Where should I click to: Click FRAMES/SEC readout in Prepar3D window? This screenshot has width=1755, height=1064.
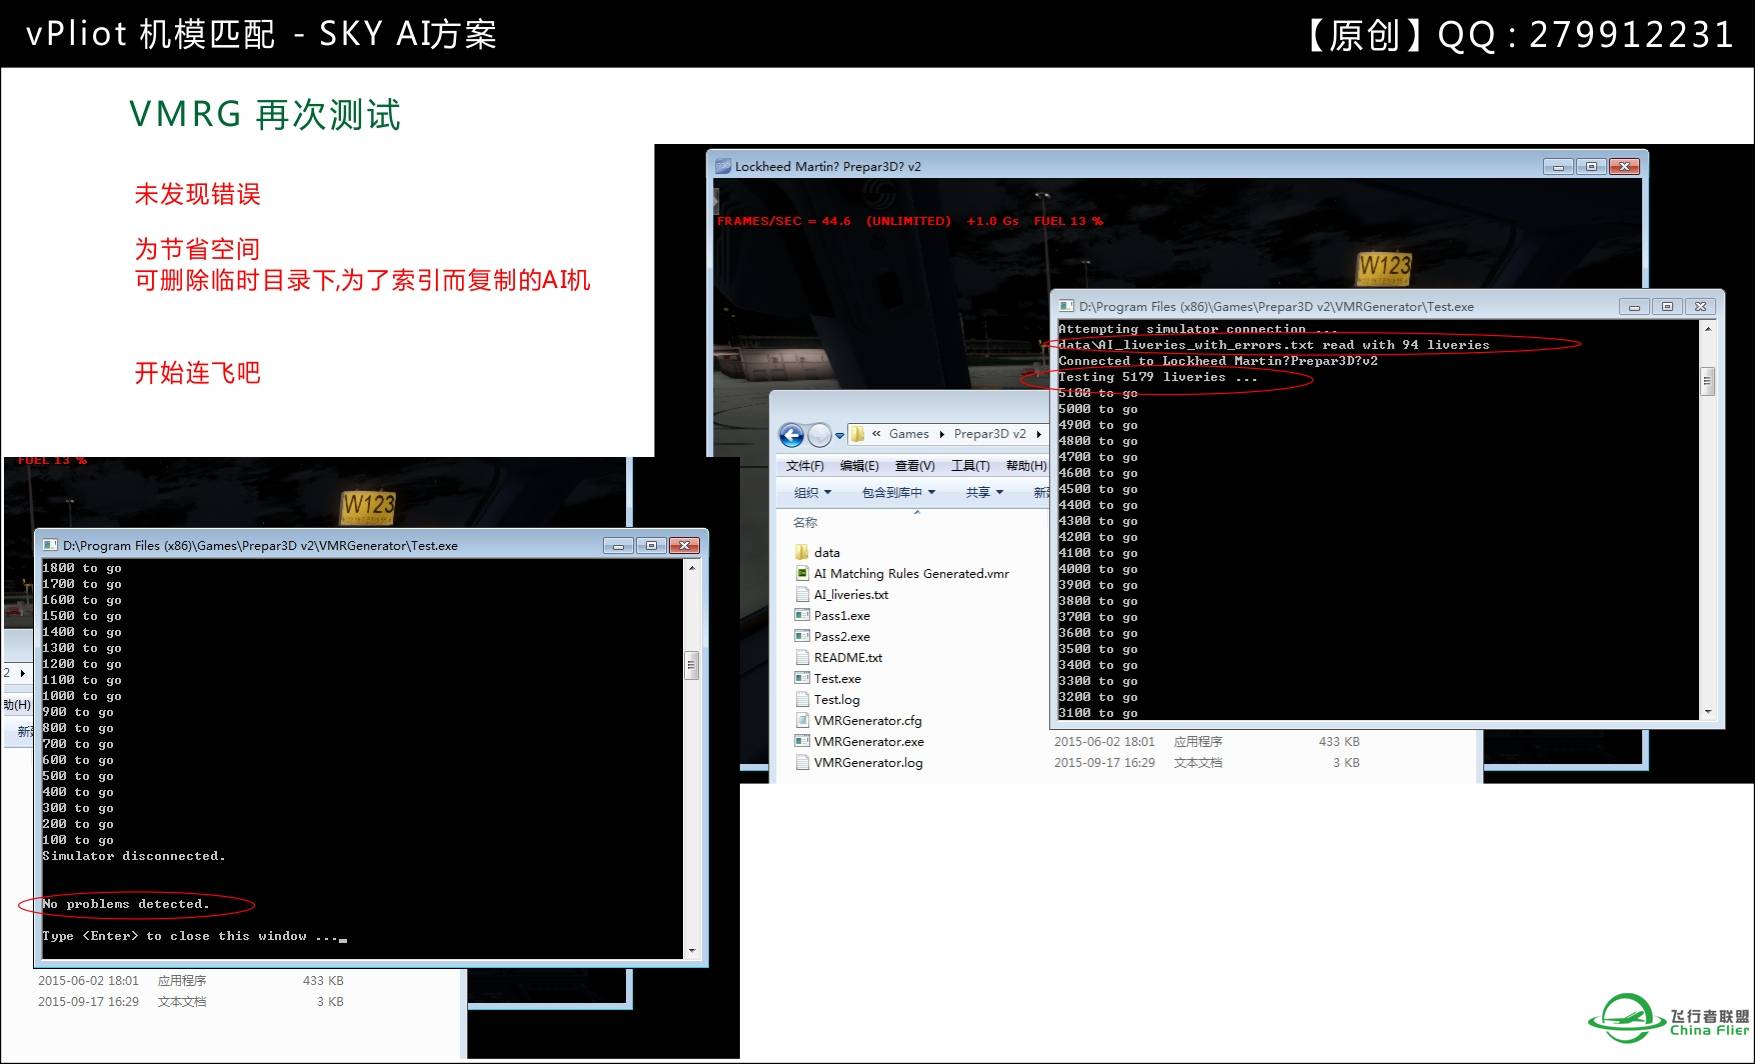click(784, 221)
